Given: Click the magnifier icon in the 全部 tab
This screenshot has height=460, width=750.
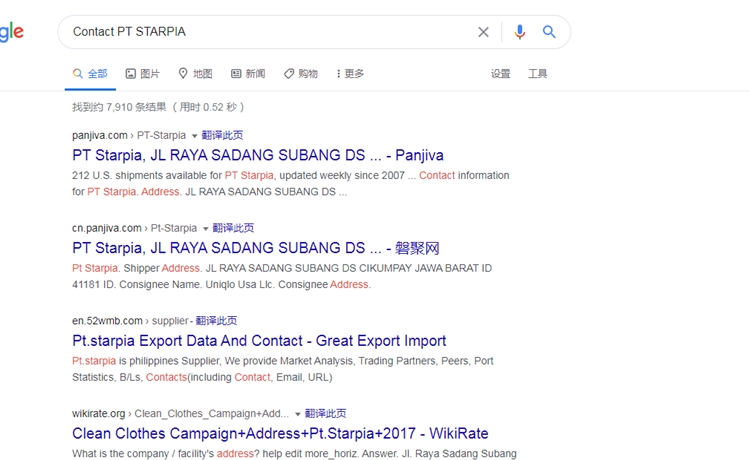Looking at the screenshot, I should pyautogui.click(x=77, y=74).
